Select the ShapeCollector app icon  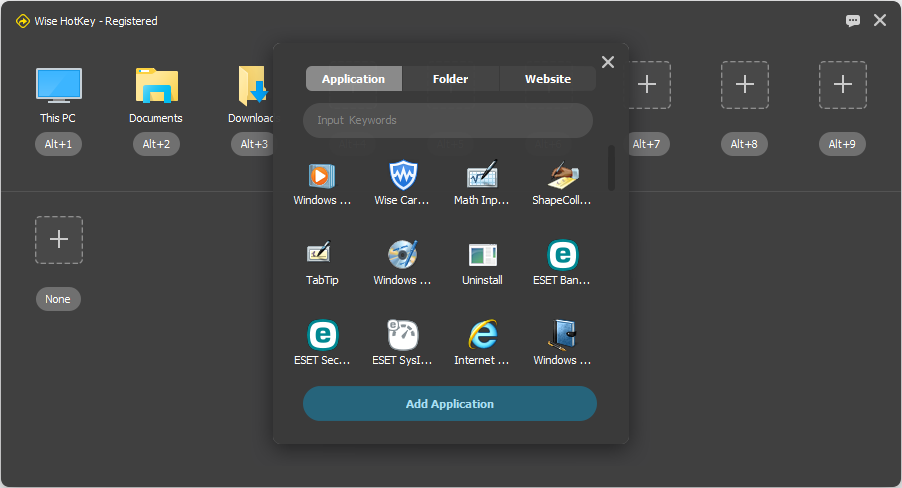563,175
